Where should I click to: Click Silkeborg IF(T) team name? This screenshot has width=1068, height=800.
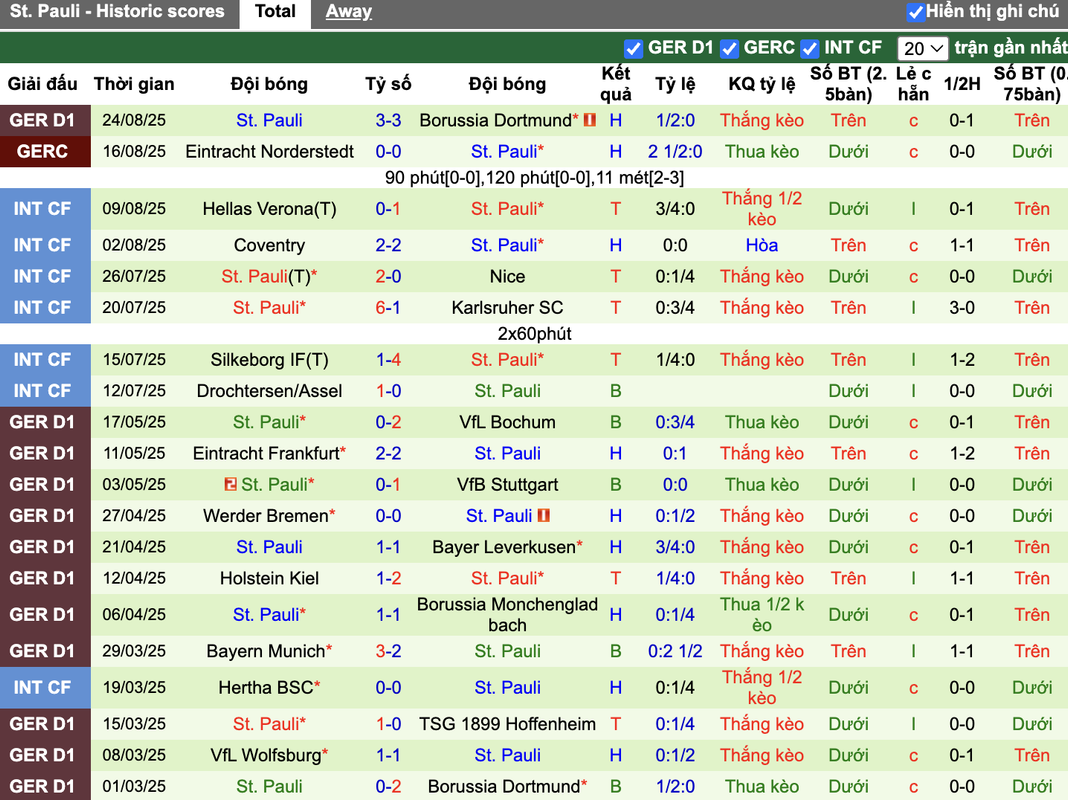[x=269, y=359]
